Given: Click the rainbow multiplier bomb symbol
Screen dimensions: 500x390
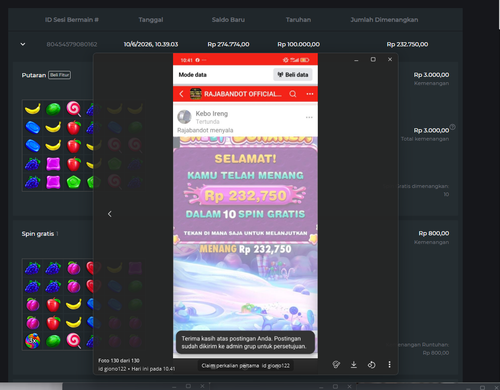Looking at the screenshot, I should click(33, 340).
